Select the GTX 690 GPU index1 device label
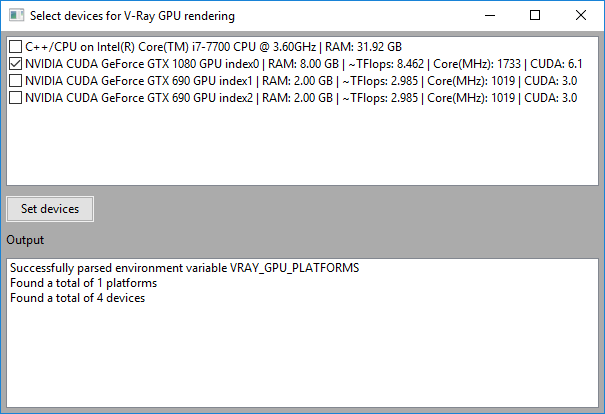605x414 pixels. point(300,80)
